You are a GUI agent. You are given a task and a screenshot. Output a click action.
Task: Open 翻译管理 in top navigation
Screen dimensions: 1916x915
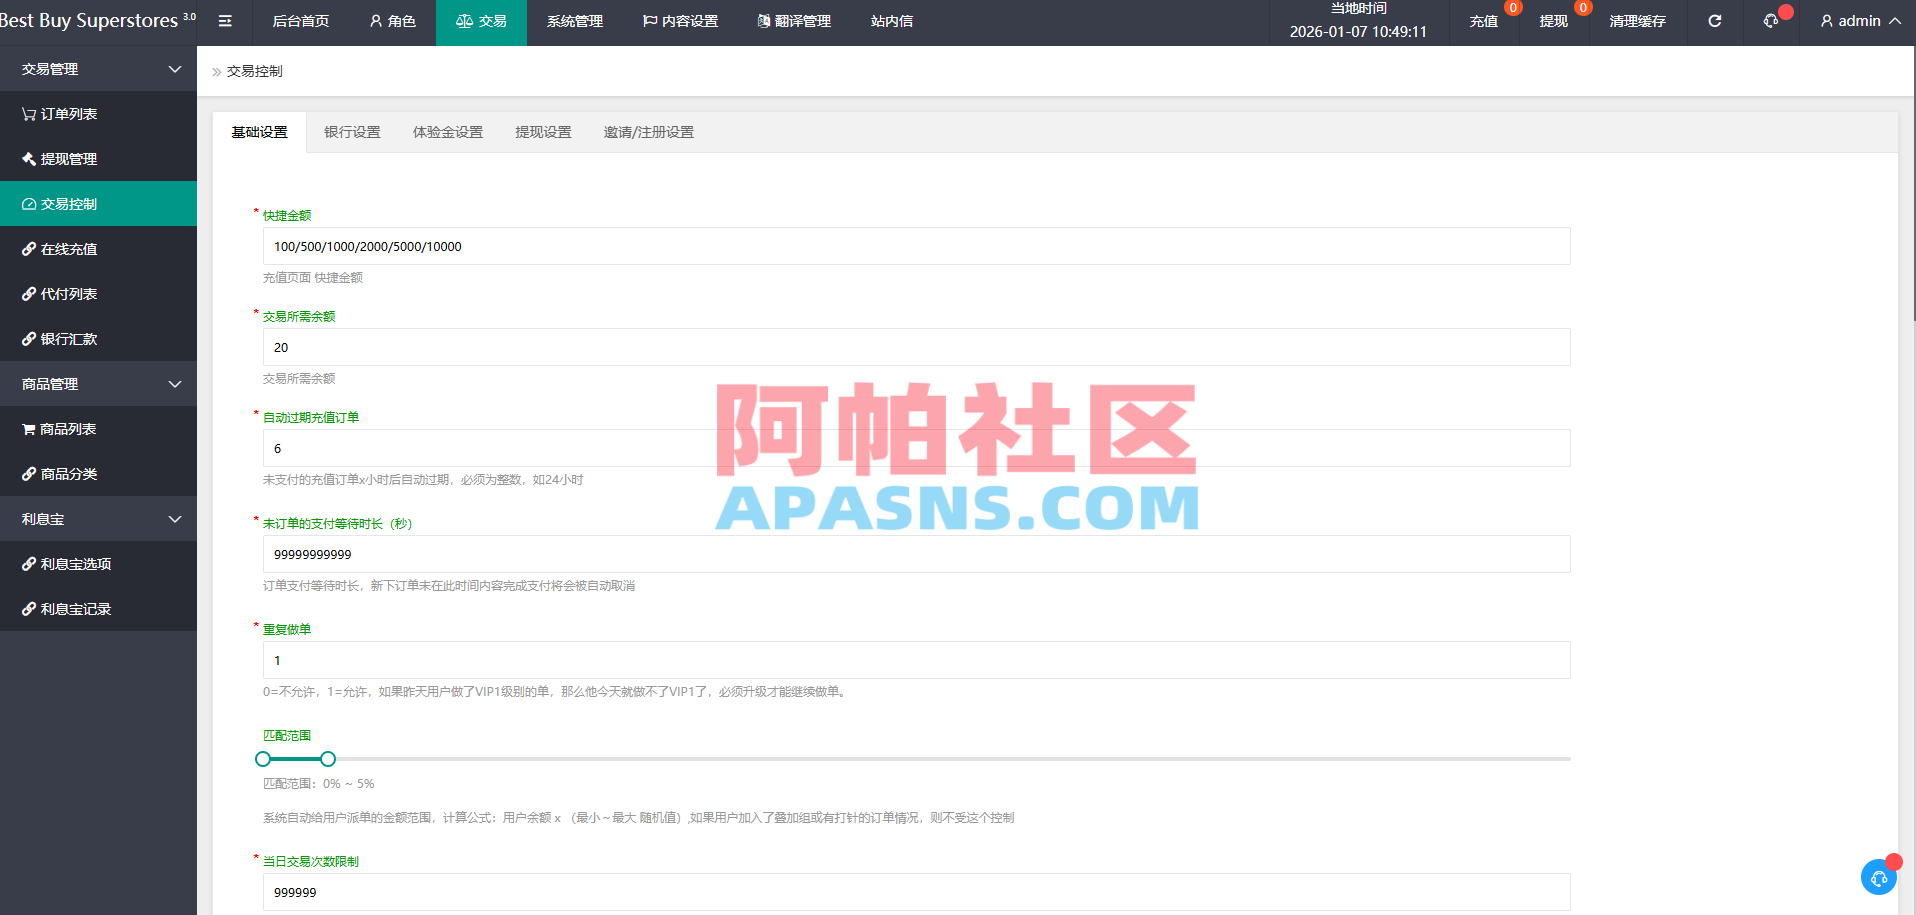pos(794,21)
